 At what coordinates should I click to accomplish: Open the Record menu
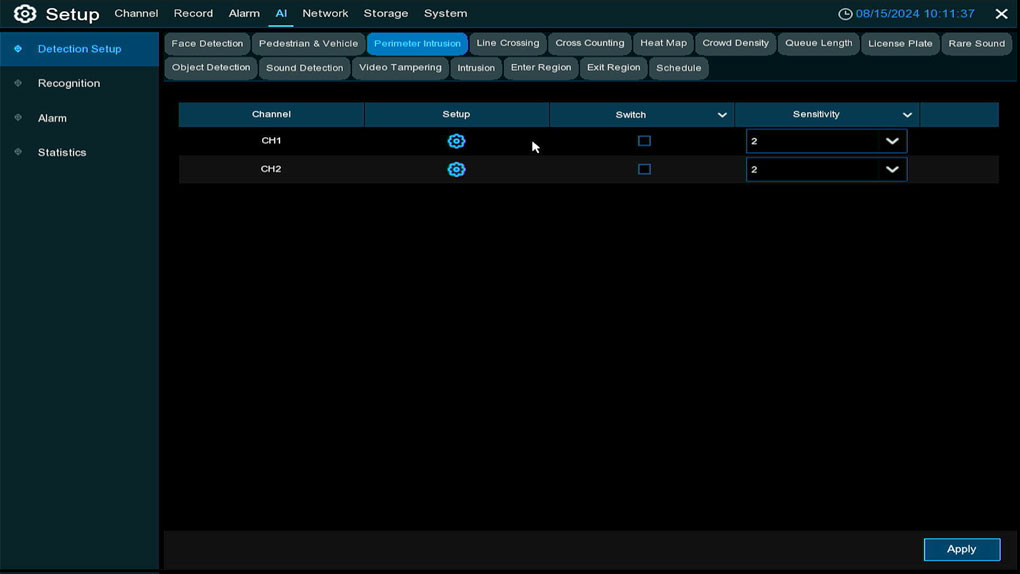[193, 14]
